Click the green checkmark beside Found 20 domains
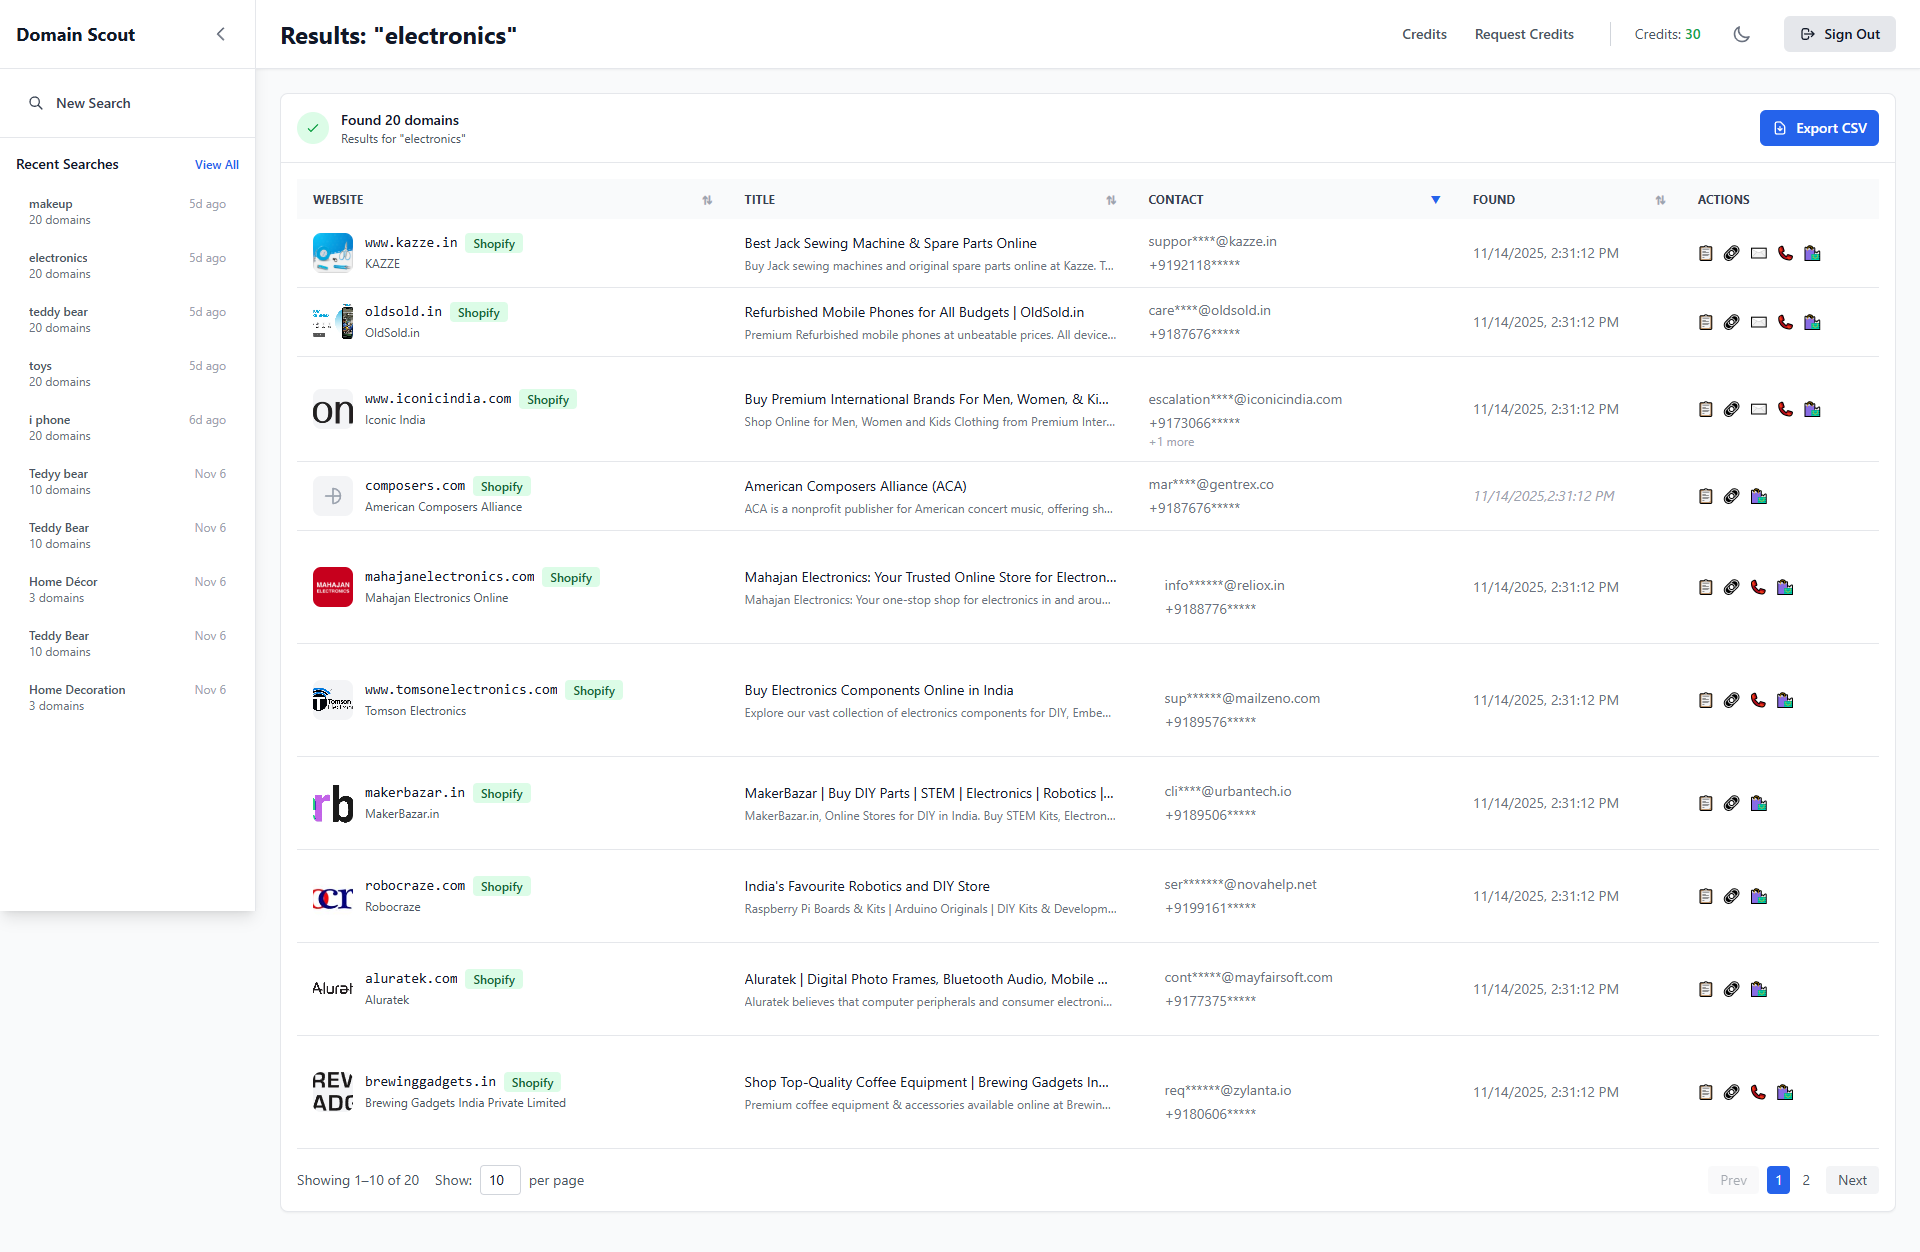This screenshot has width=1920, height=1252. (x=312, y=128)
